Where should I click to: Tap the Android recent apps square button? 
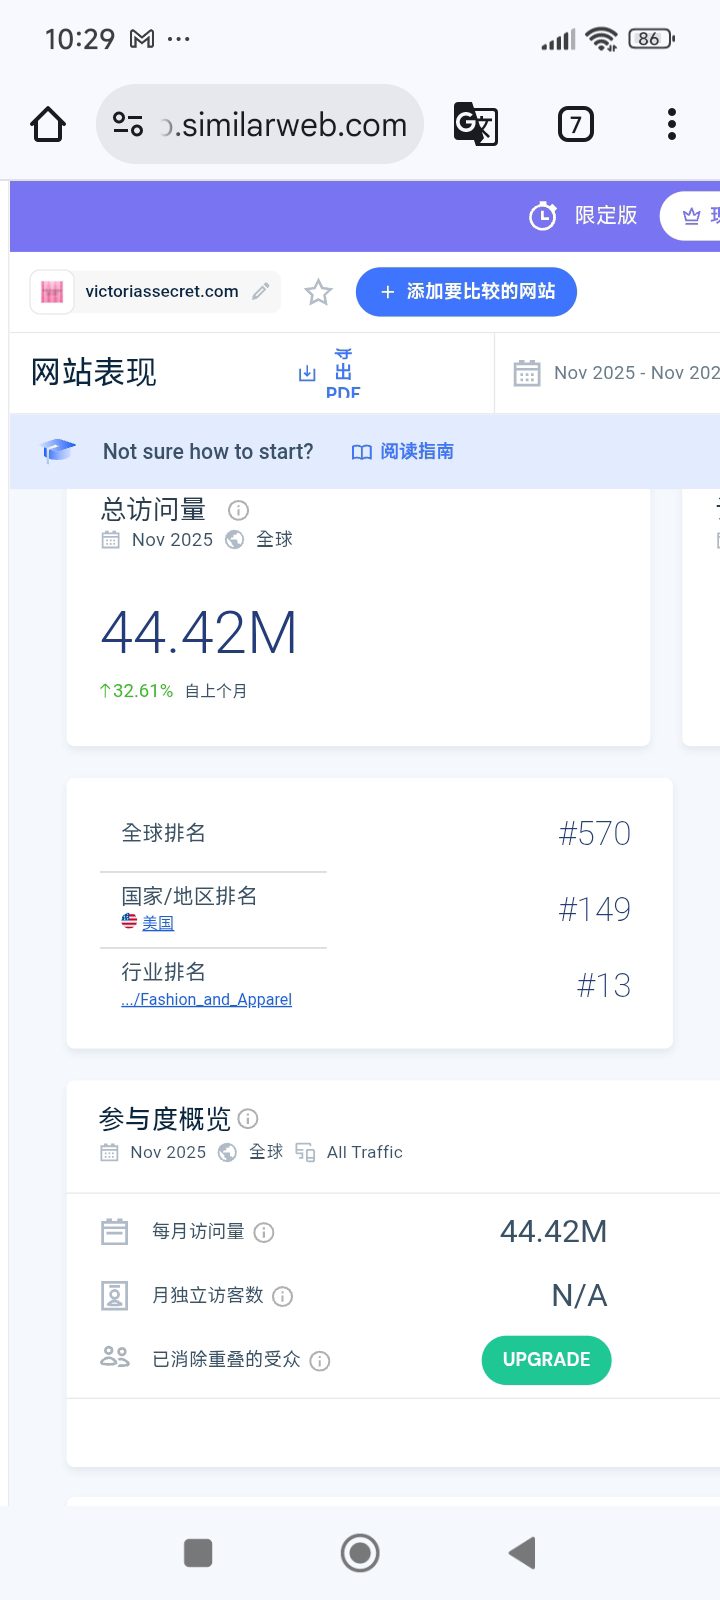click(x=198, y=1553)
